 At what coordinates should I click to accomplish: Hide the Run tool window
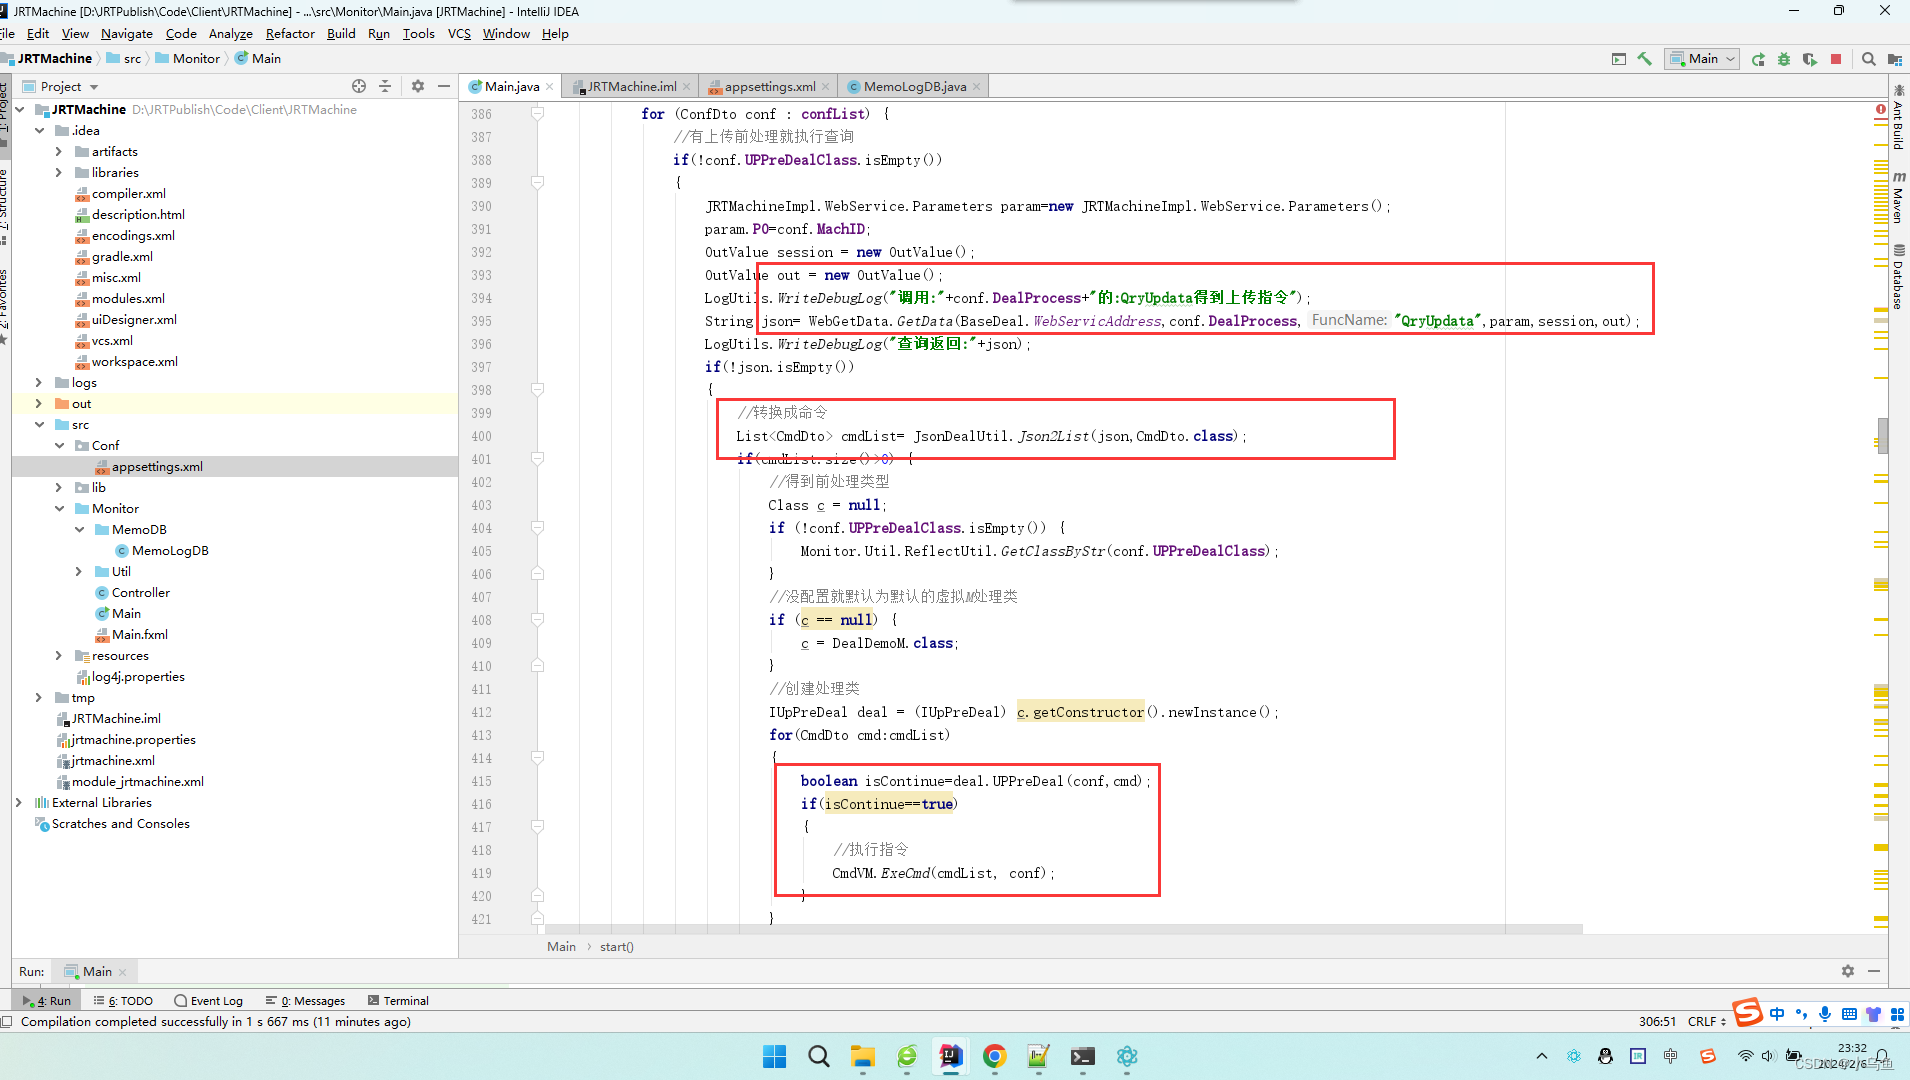click(x=1874, y=971)
